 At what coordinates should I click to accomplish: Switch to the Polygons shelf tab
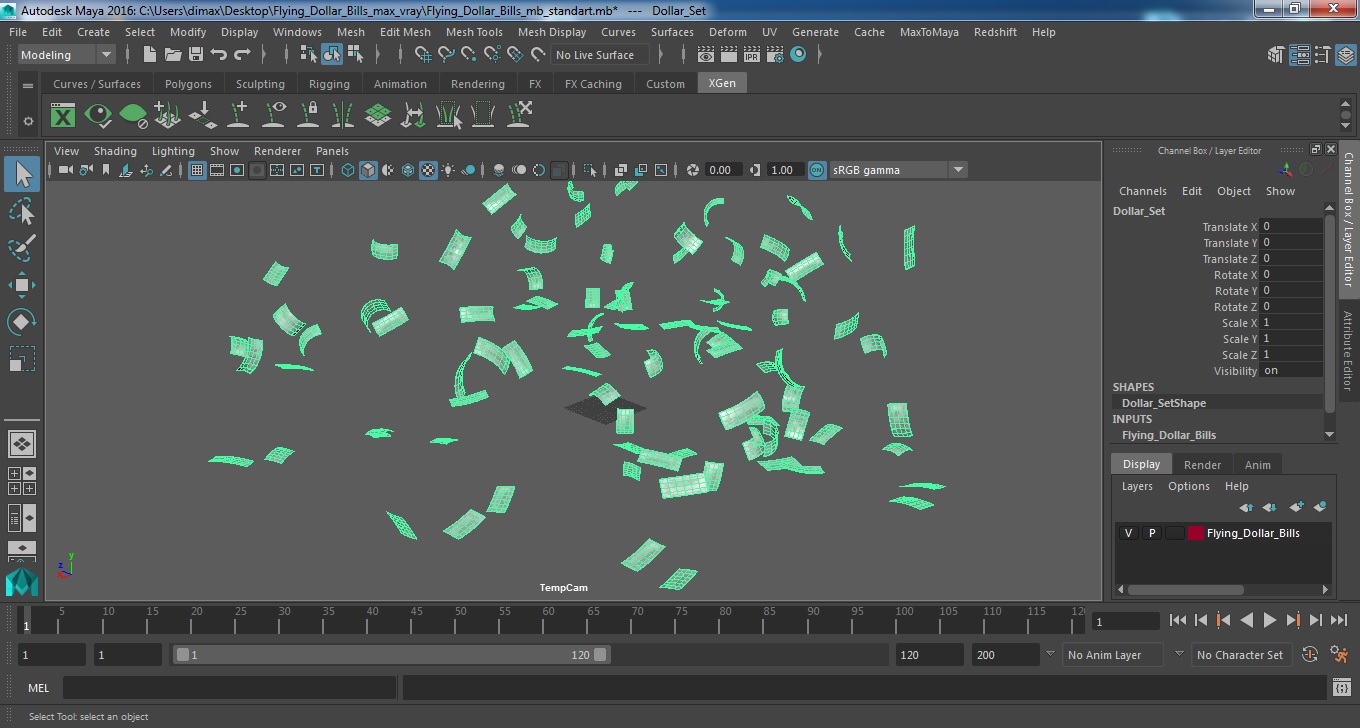pyautogui.click(x=188, y=84)
